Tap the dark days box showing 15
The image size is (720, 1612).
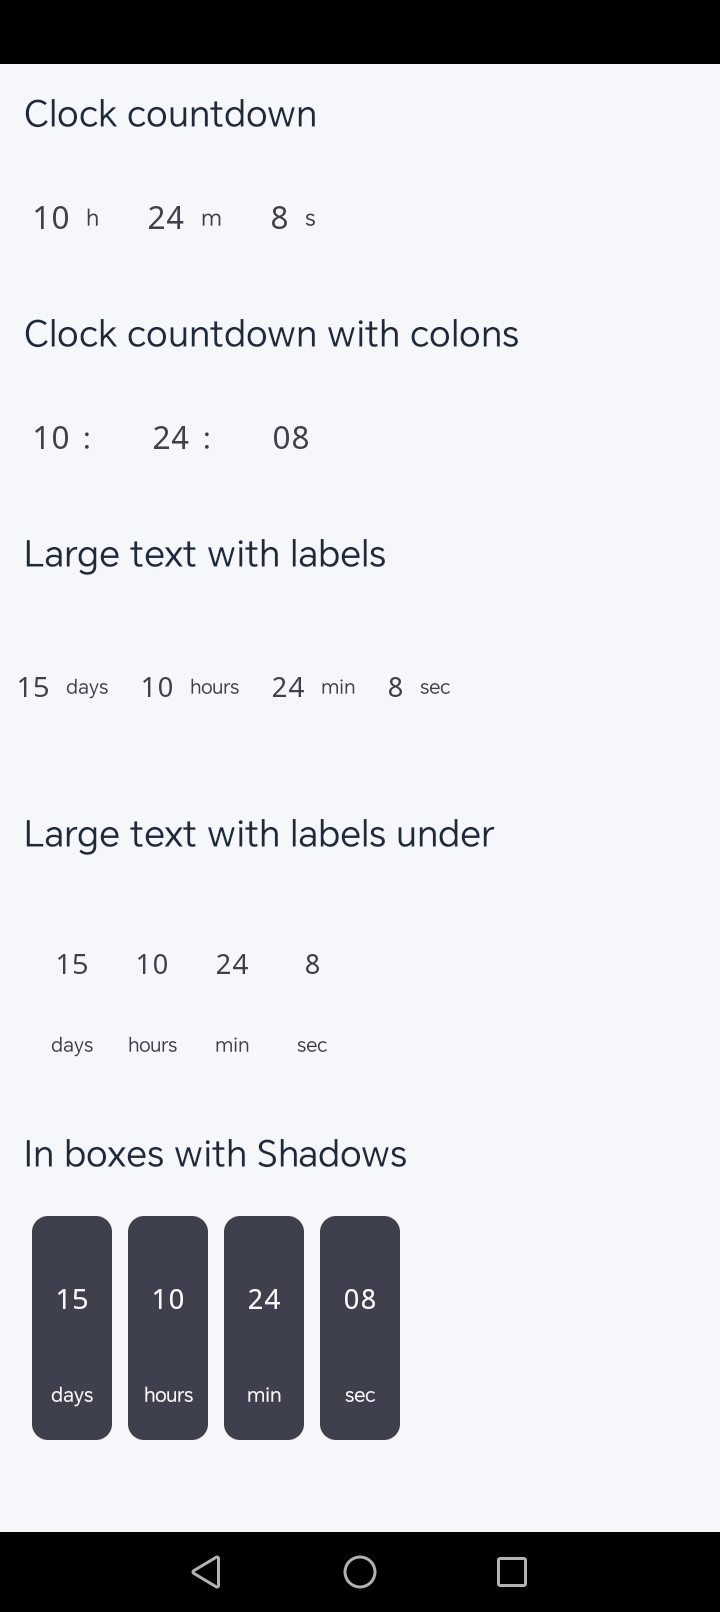pyautogui.click(x=72, y=1327)
